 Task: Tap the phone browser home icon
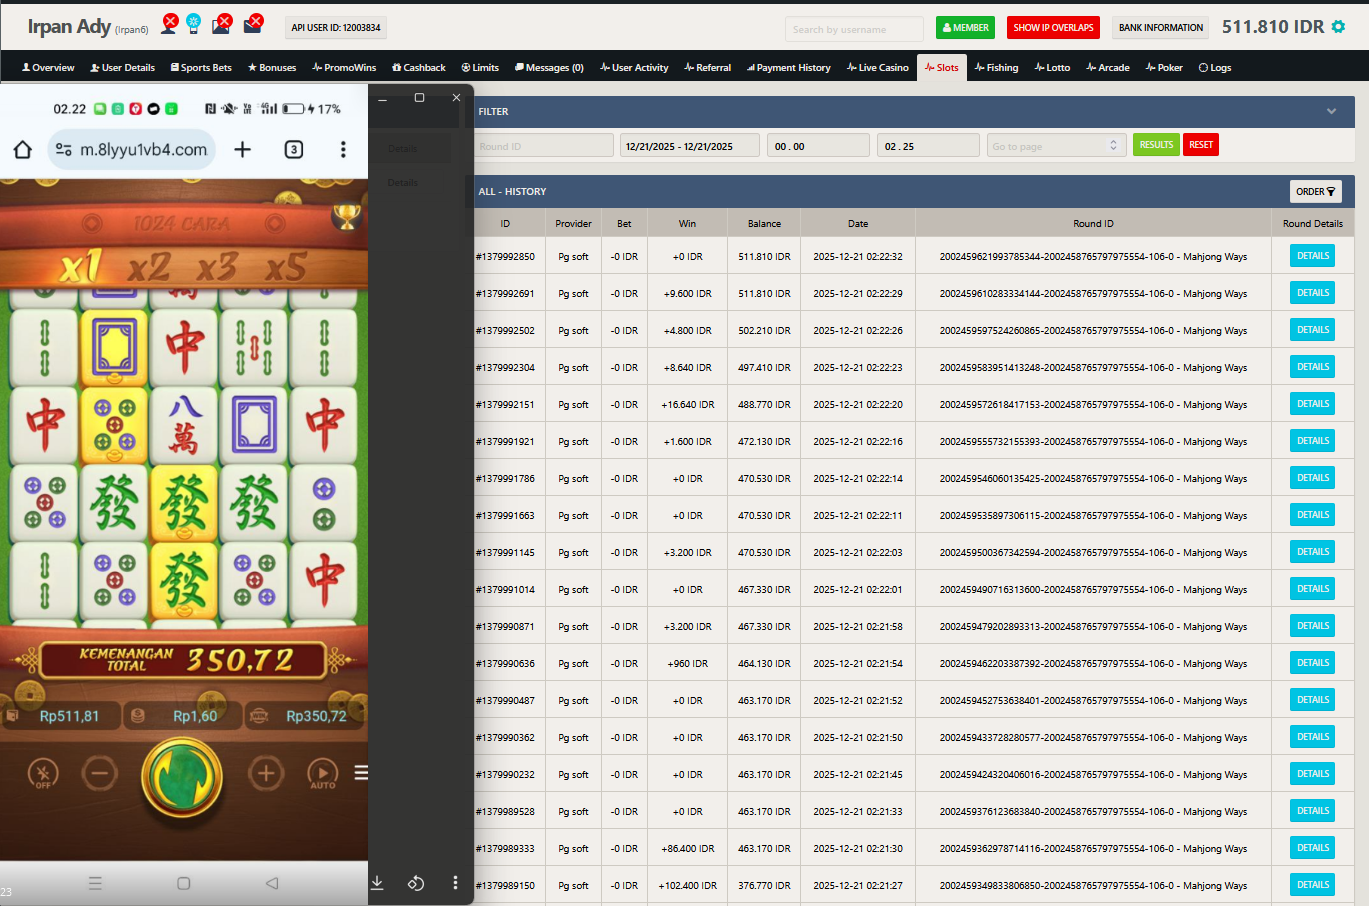22,149
